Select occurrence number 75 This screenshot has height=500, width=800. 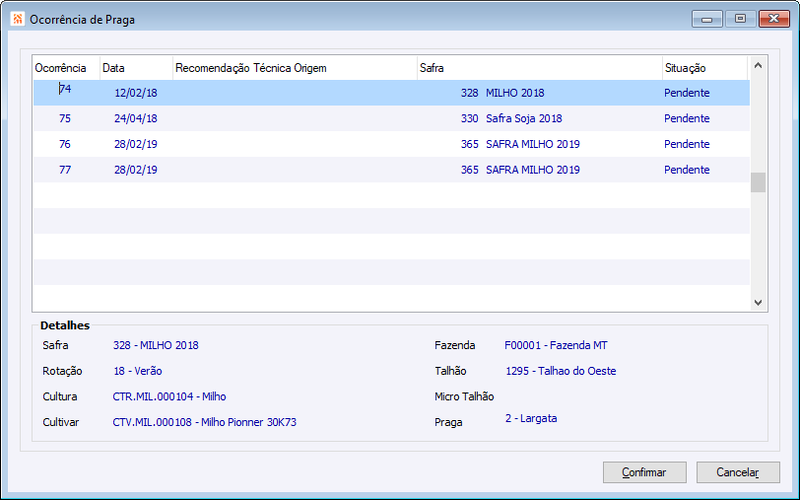coord(65,118)
